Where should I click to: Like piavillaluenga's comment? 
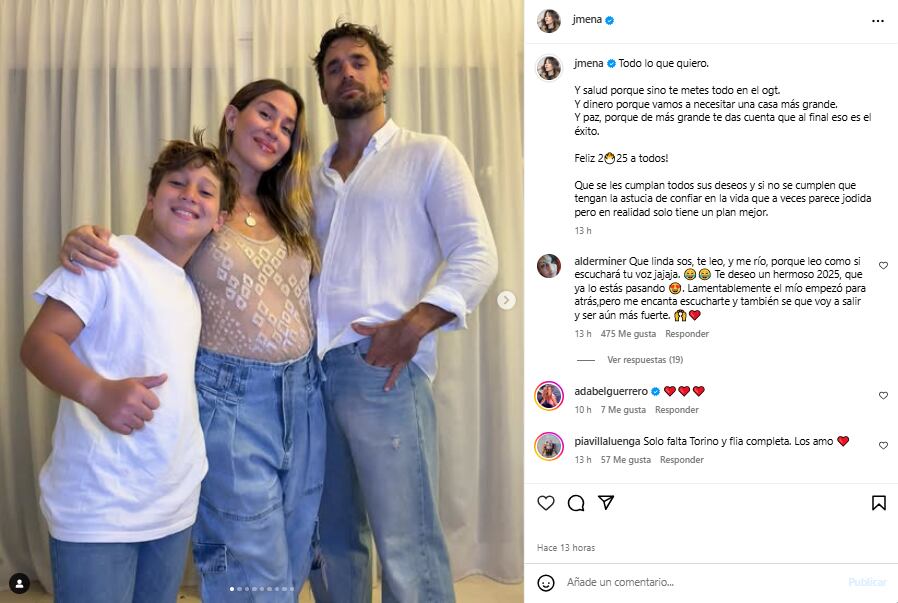pos(883,445)
